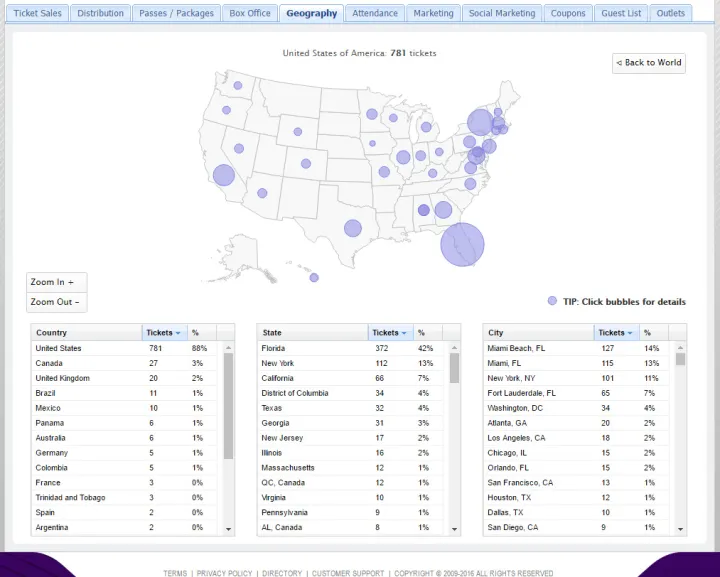Image resolution: width=720 pixels, height=577 pixels.
Task: Open the Social Marketing tab
Action: pyautogui.click(x=502, y=13)
